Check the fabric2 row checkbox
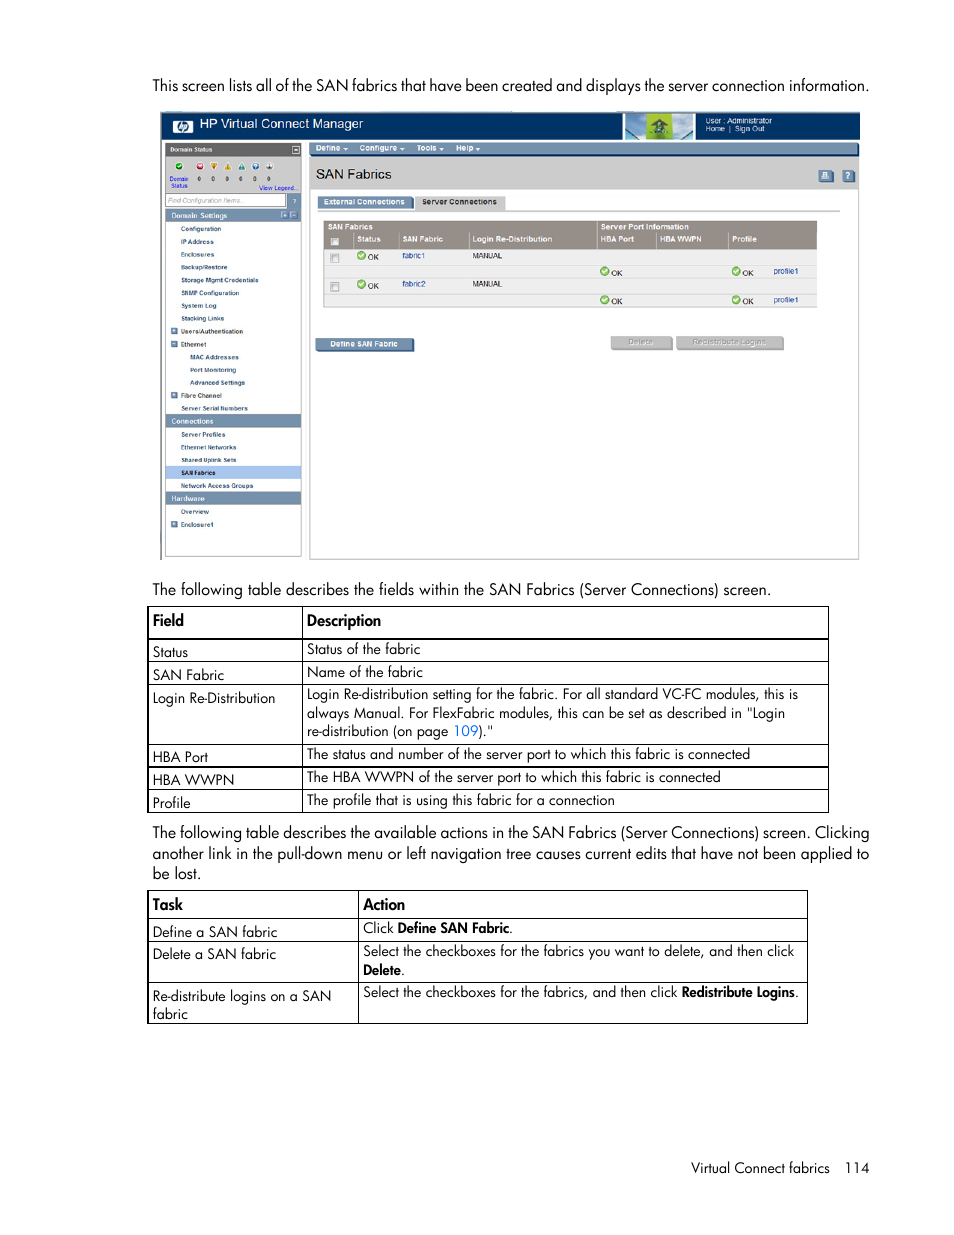This screenshot has height=1235, width=954. tap(335, 286)
